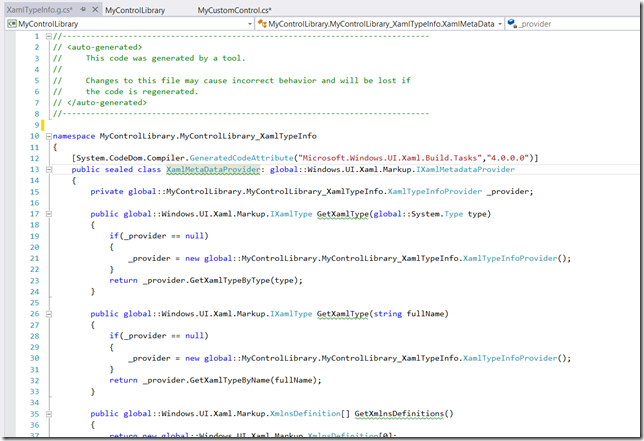Click the C# project icon in navigation bar
This screenshot has width=644, height=441.
12,24
